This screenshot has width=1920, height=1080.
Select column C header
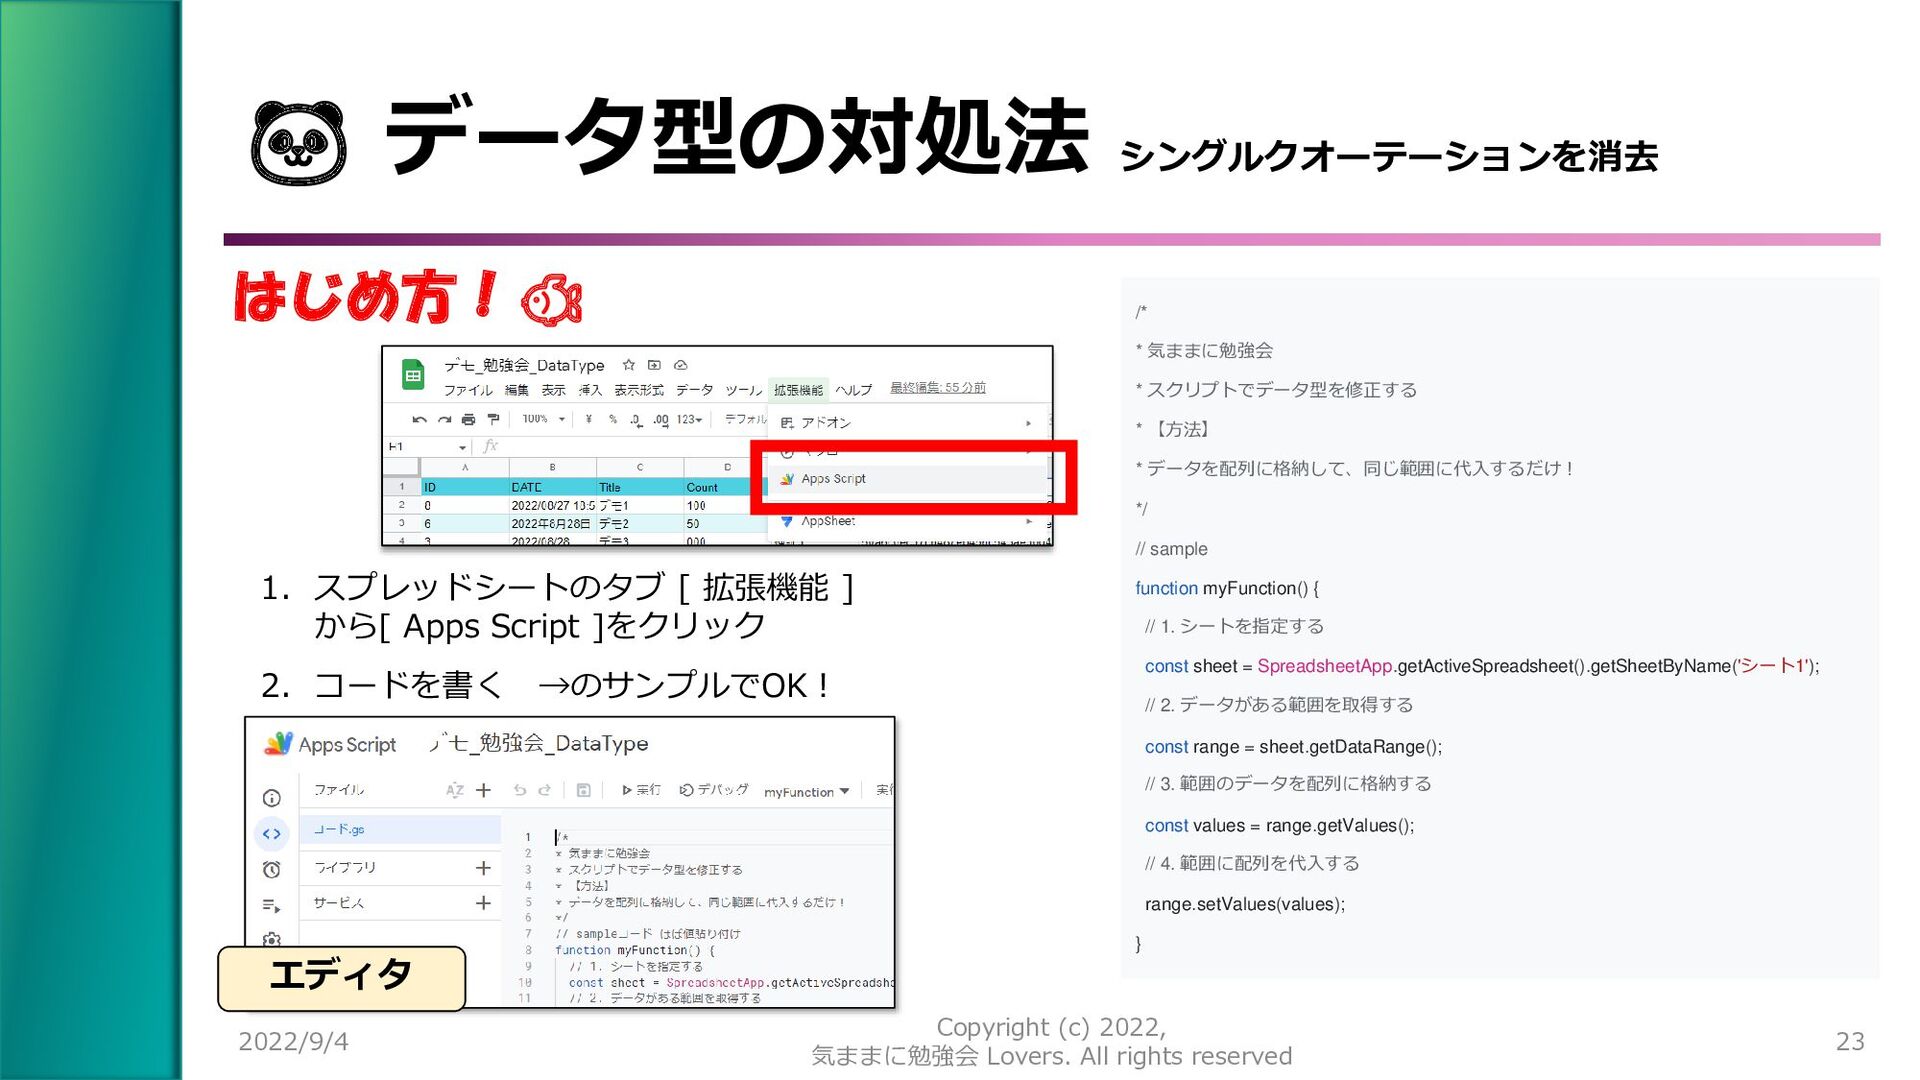pyautogui.click(x=640, y=467)
